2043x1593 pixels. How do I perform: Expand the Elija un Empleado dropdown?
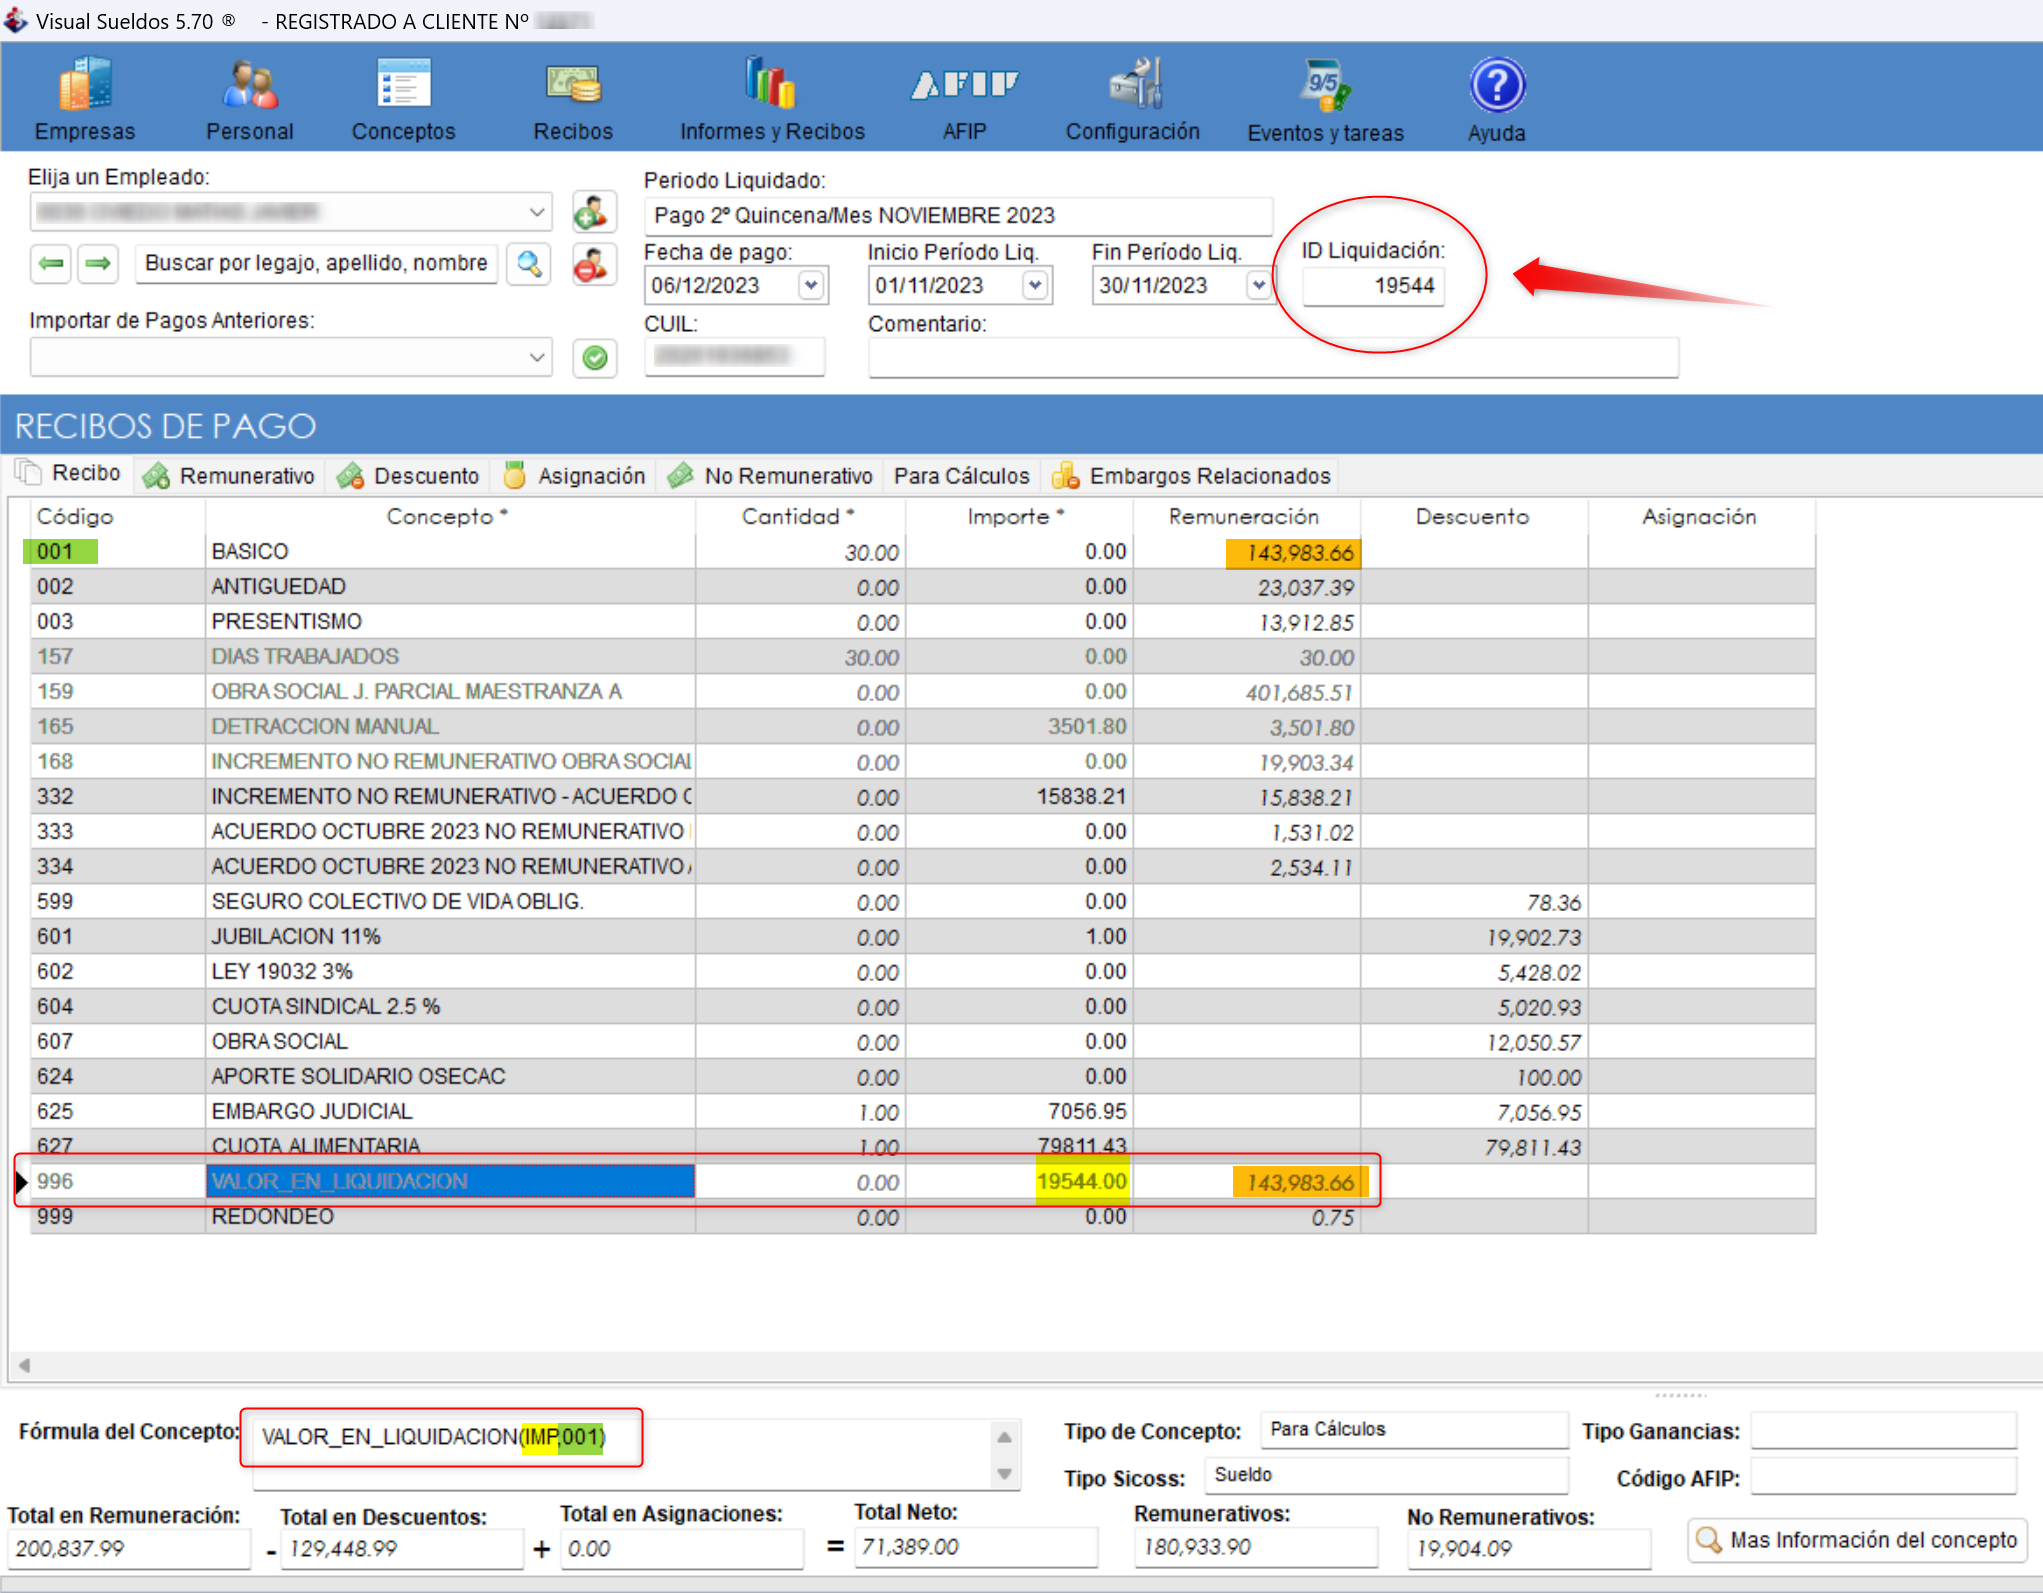click(536, 212)
